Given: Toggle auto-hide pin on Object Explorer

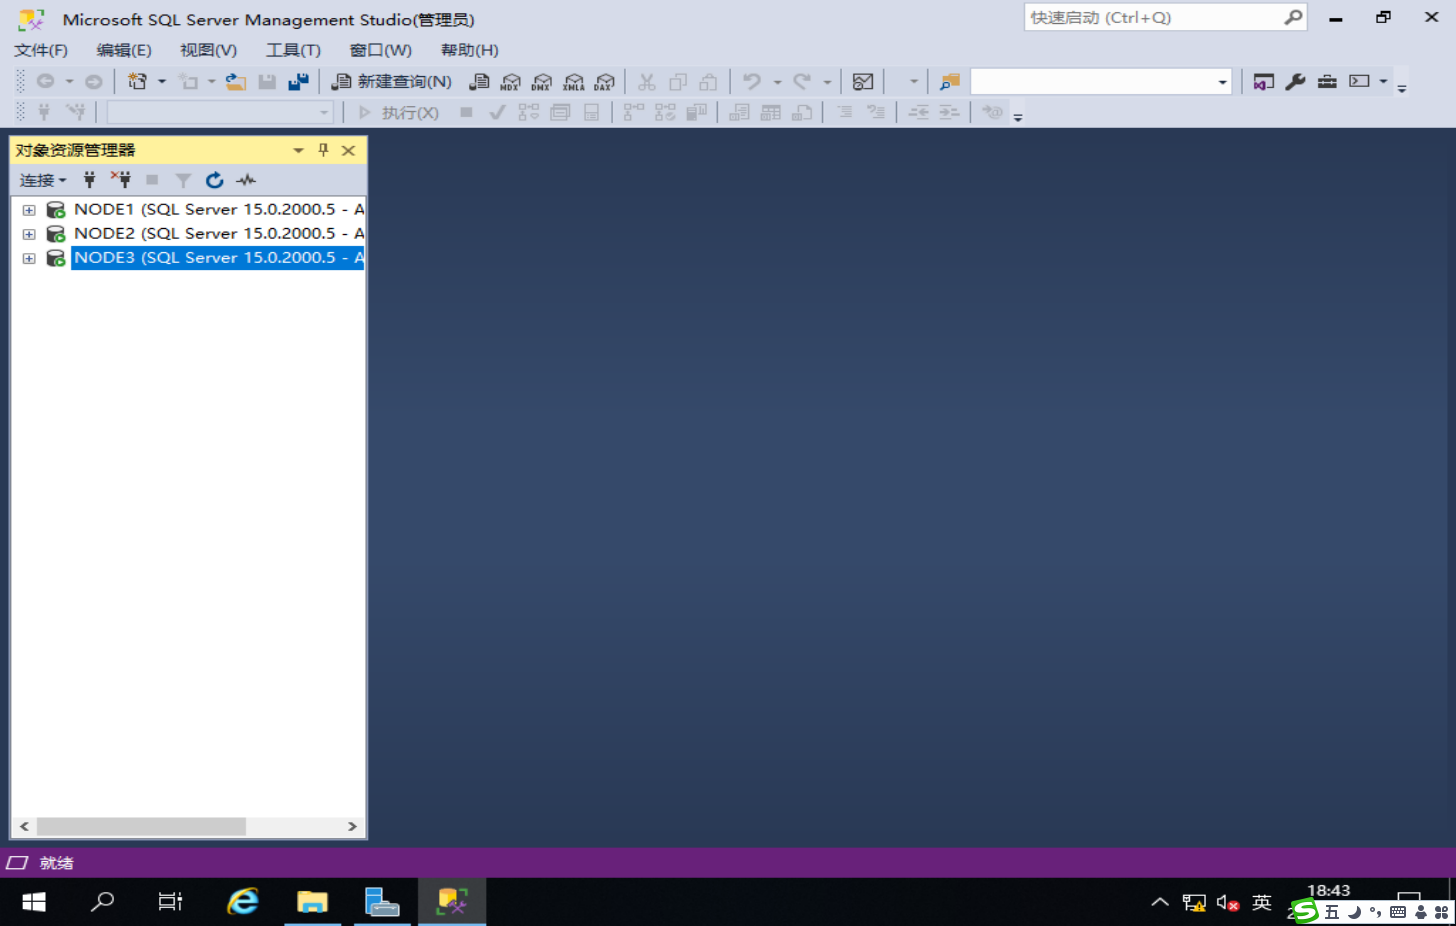Looking at the screenshot, I should point(323,150).
